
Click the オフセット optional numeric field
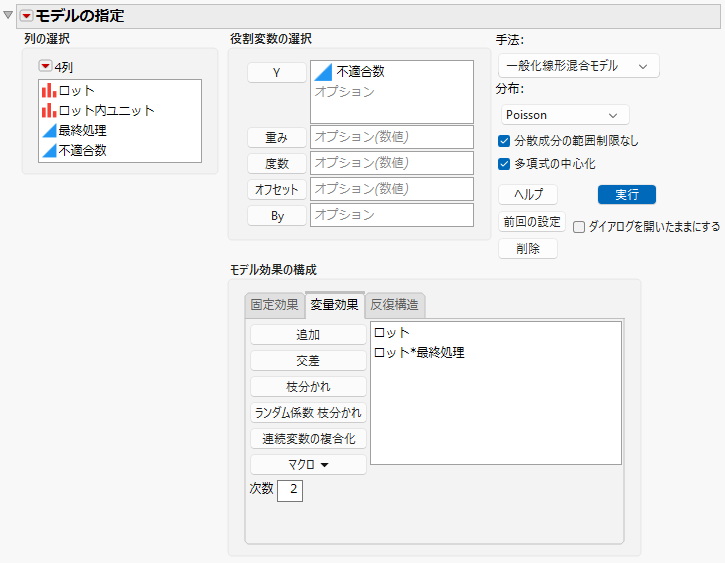[x=392, y=189]
